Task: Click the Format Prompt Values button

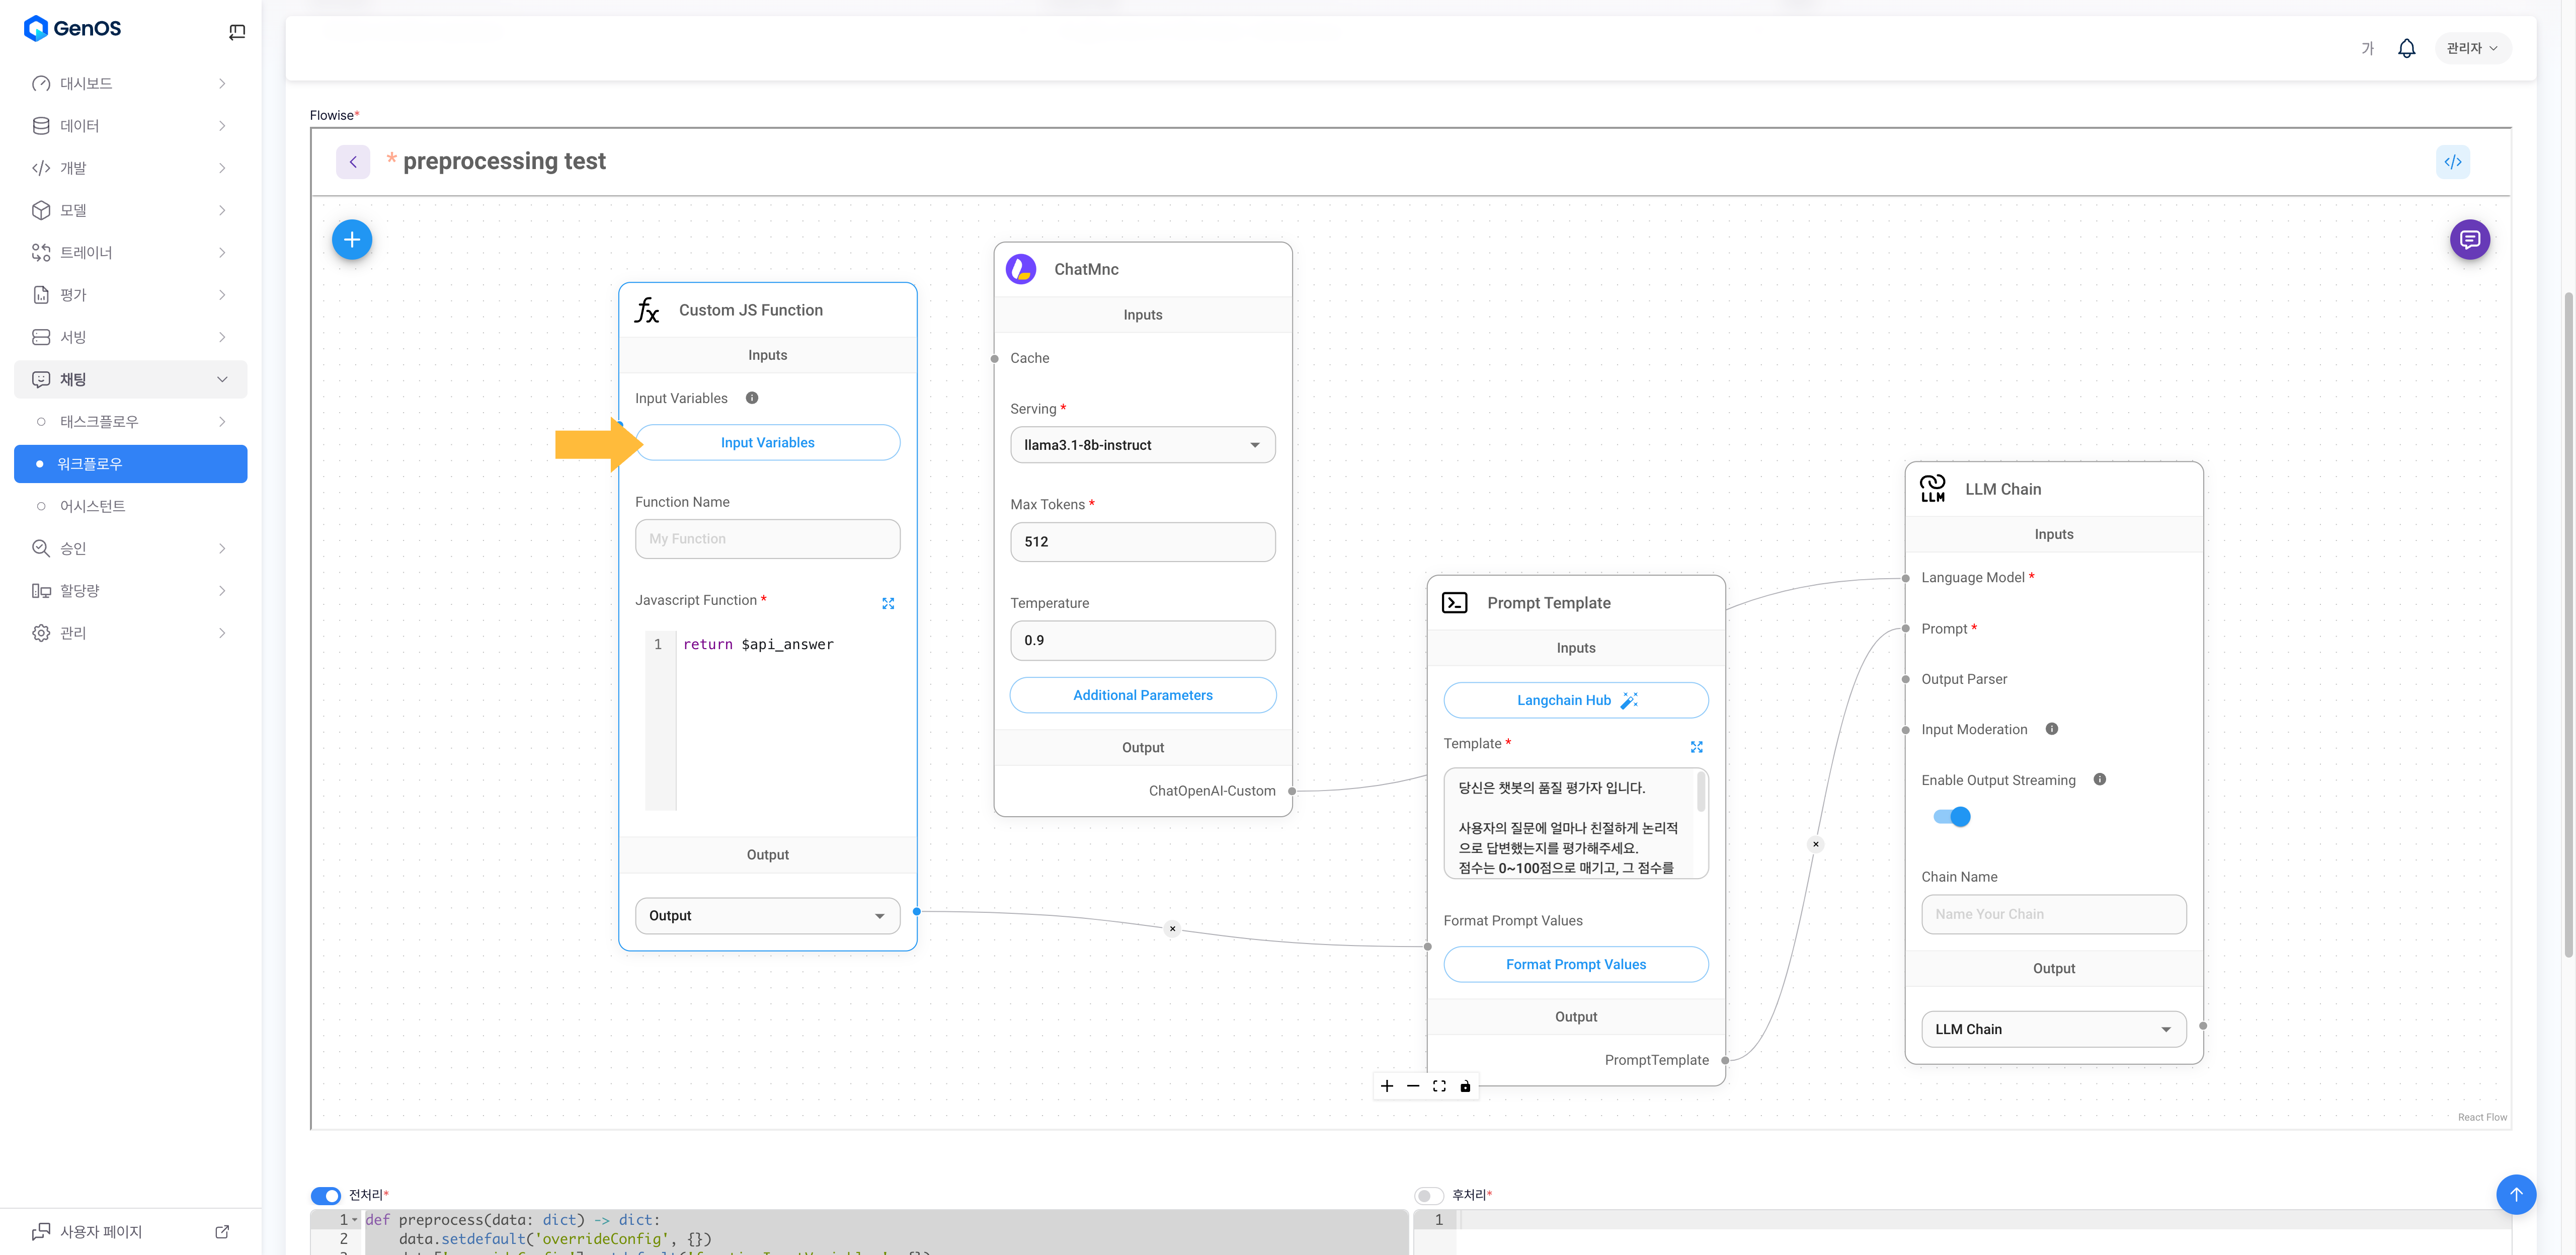Action: pos(1575,964)
